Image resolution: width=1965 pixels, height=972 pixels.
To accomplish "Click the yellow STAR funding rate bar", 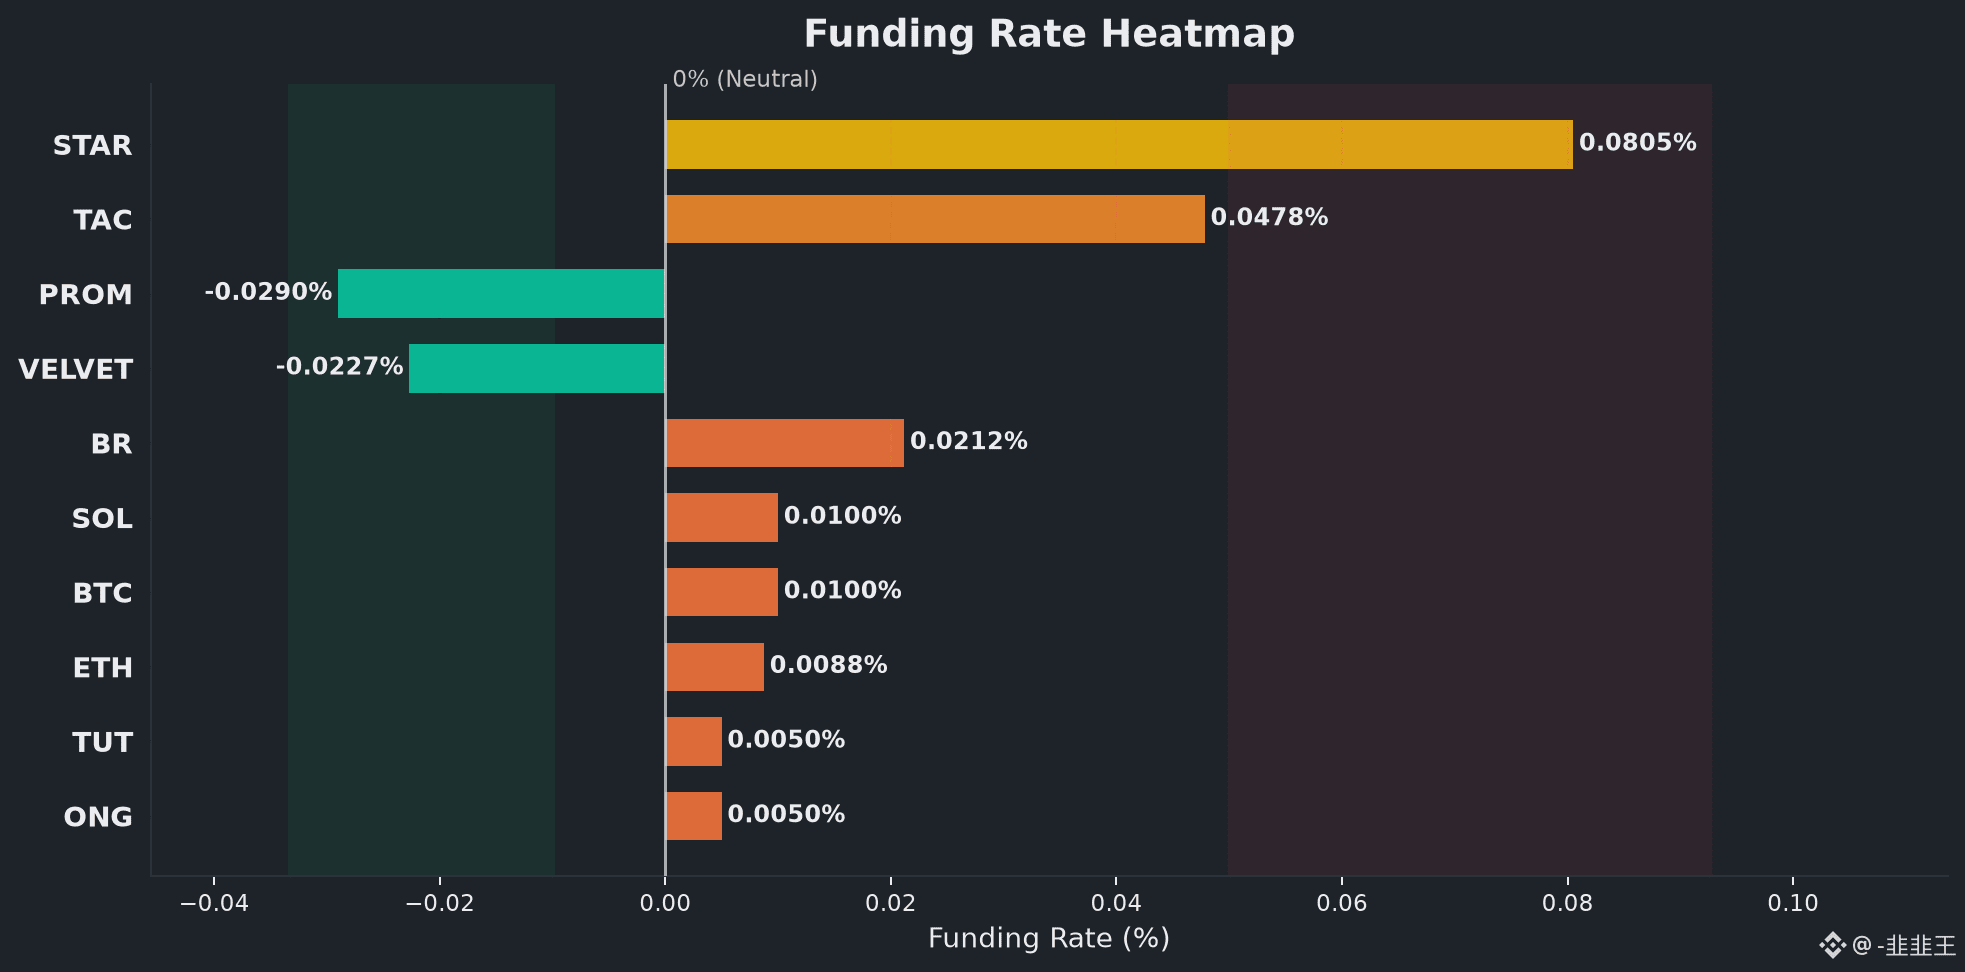I will 1119,144.
